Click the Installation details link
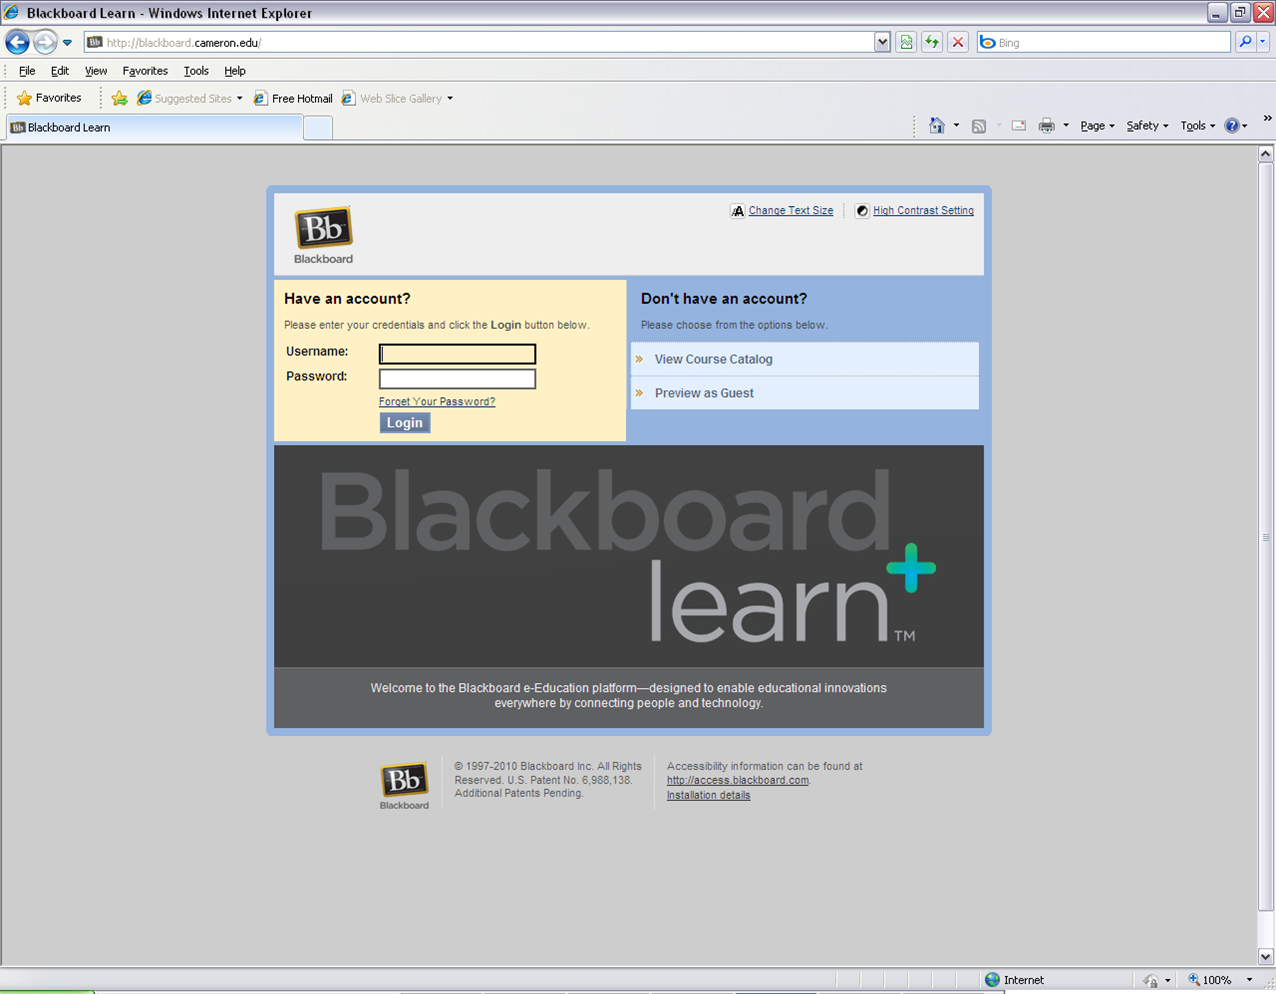1276x994 pixels. coord(708,796)
